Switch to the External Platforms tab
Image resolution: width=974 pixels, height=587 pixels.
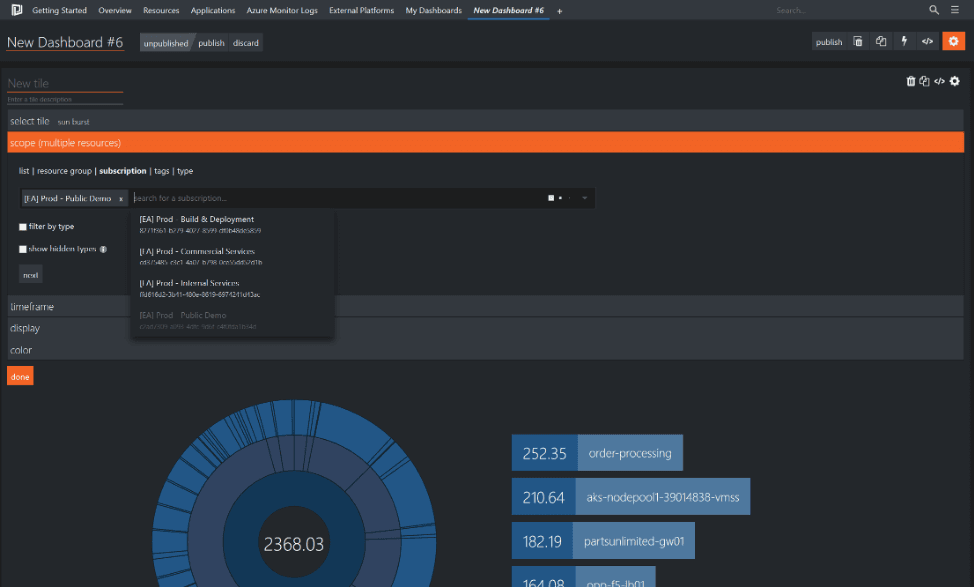(x=362, y=11)
